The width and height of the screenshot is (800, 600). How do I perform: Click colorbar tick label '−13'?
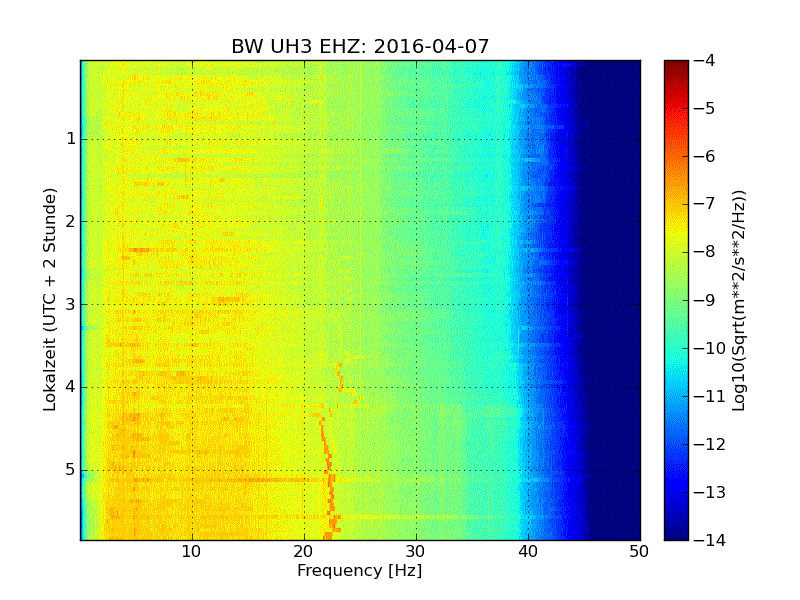pyautogui.click(x=710, y=492)
